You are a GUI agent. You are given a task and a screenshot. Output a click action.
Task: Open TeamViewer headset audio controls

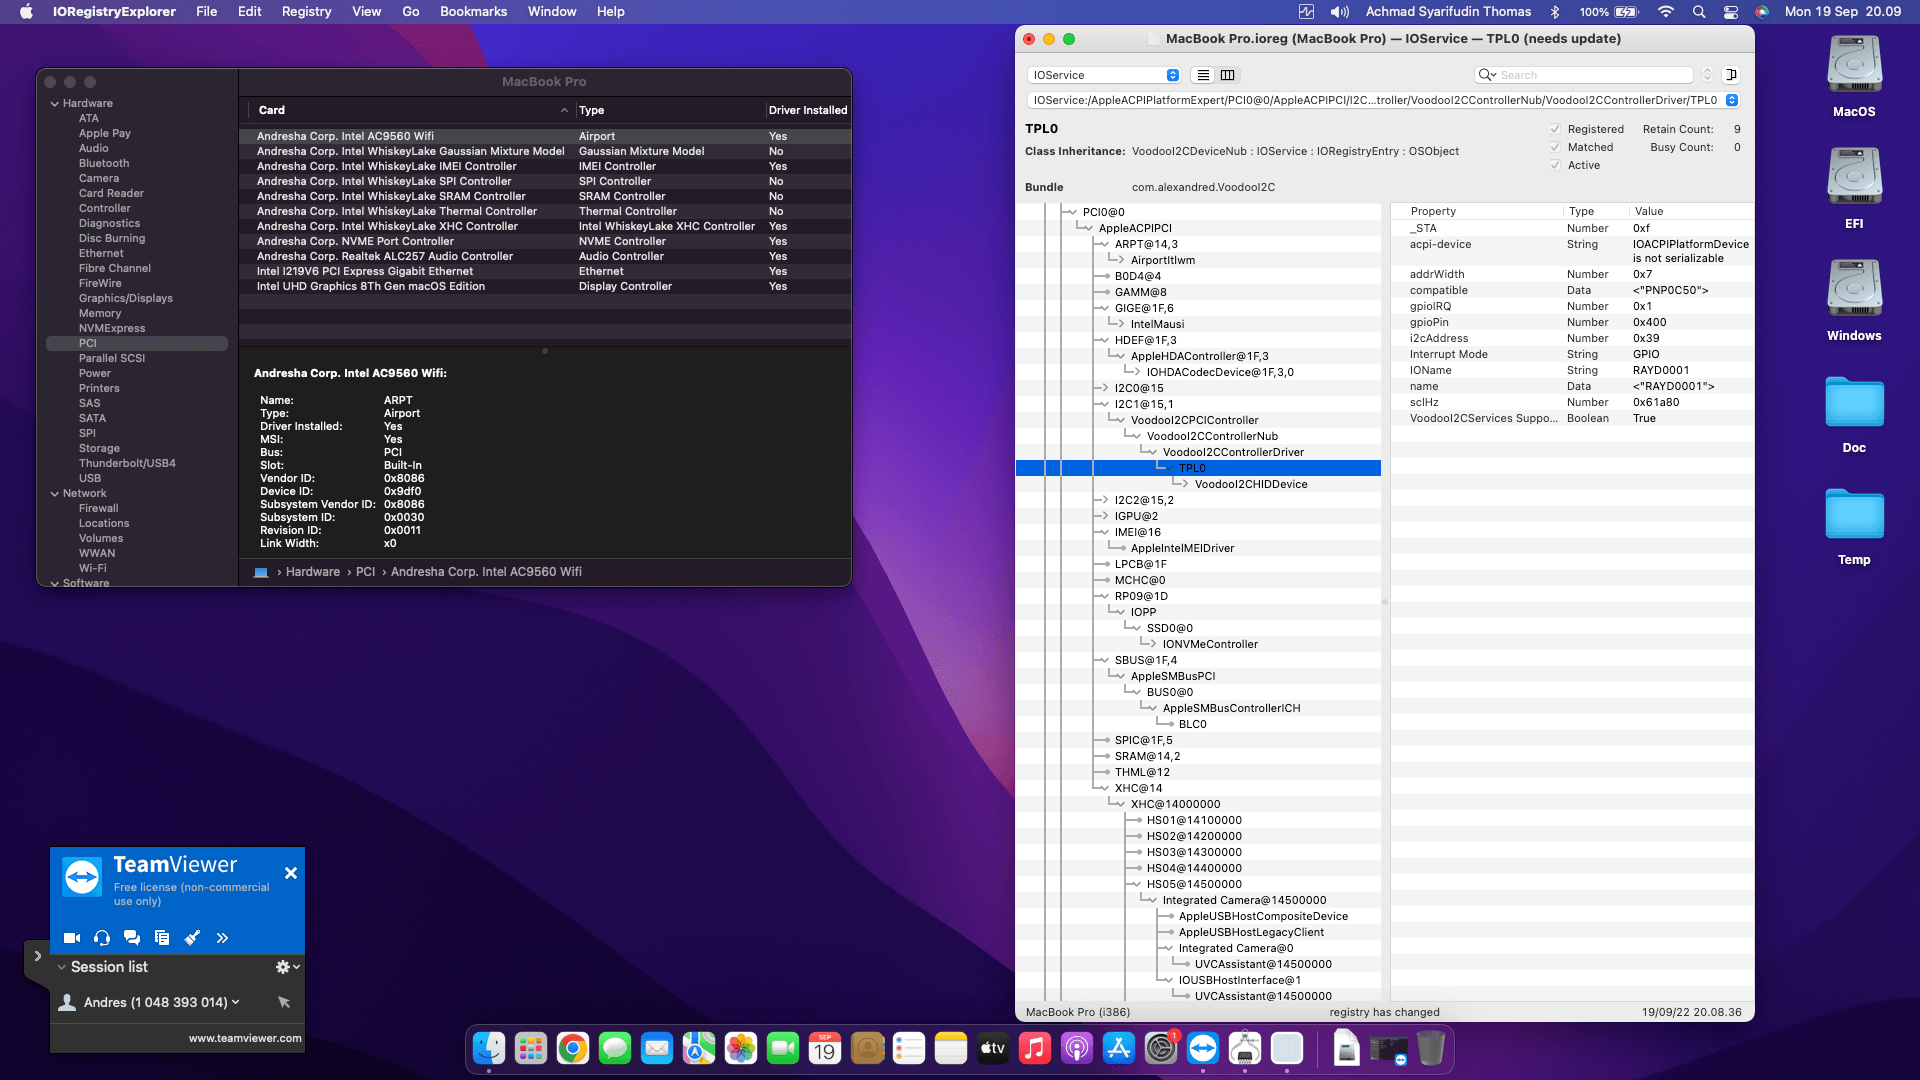pyautogui.click(x=102, y=938)
